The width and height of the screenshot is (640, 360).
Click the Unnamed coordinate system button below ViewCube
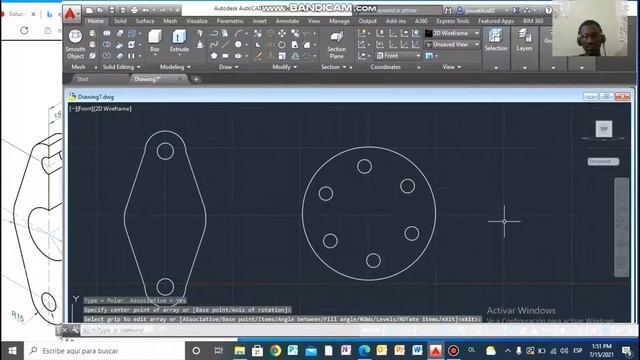pos(603,162)
